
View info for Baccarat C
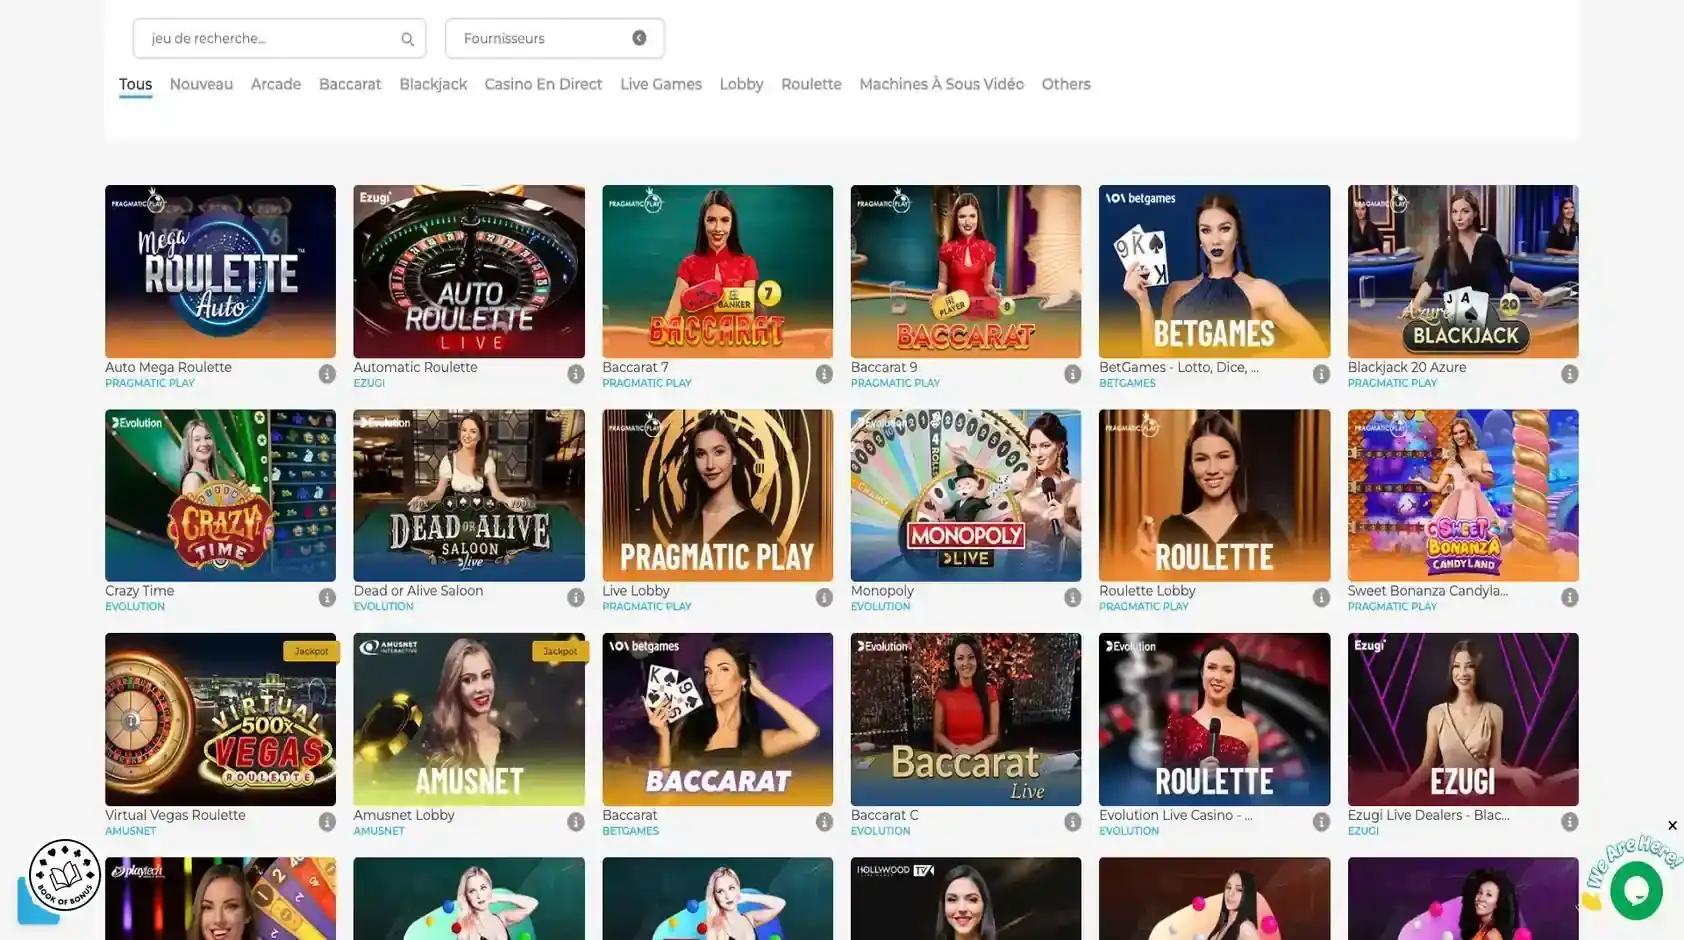pyautogui.click(x=1073, y=822)
